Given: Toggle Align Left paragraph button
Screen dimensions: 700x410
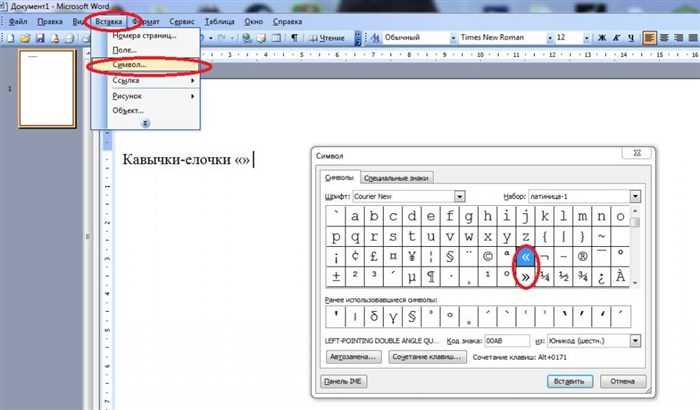Looking at the screenshot, I should (650, 38).
